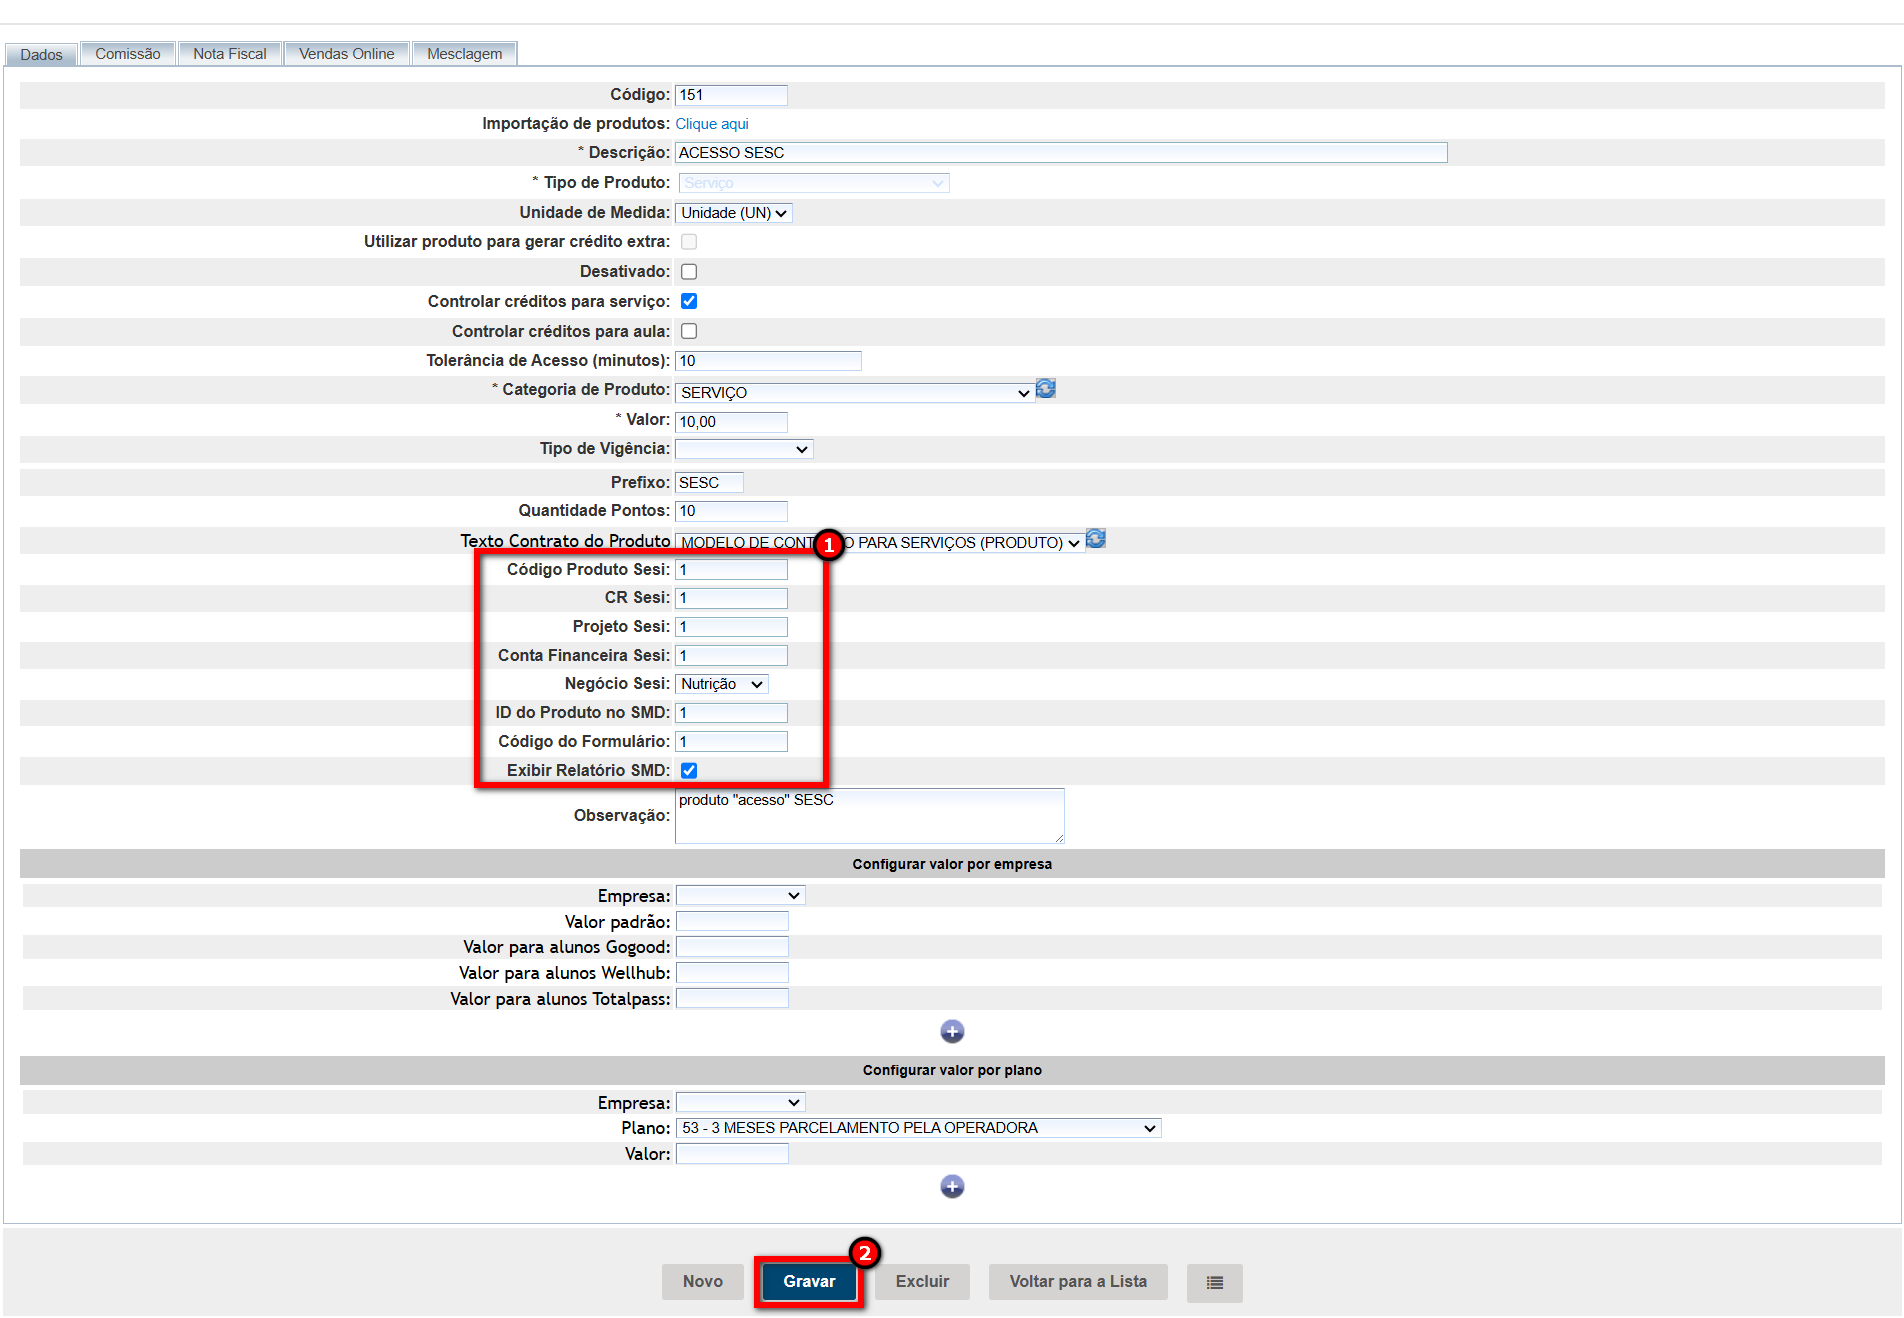Open the Unidade de Medida dropdown

coord(734,213)
